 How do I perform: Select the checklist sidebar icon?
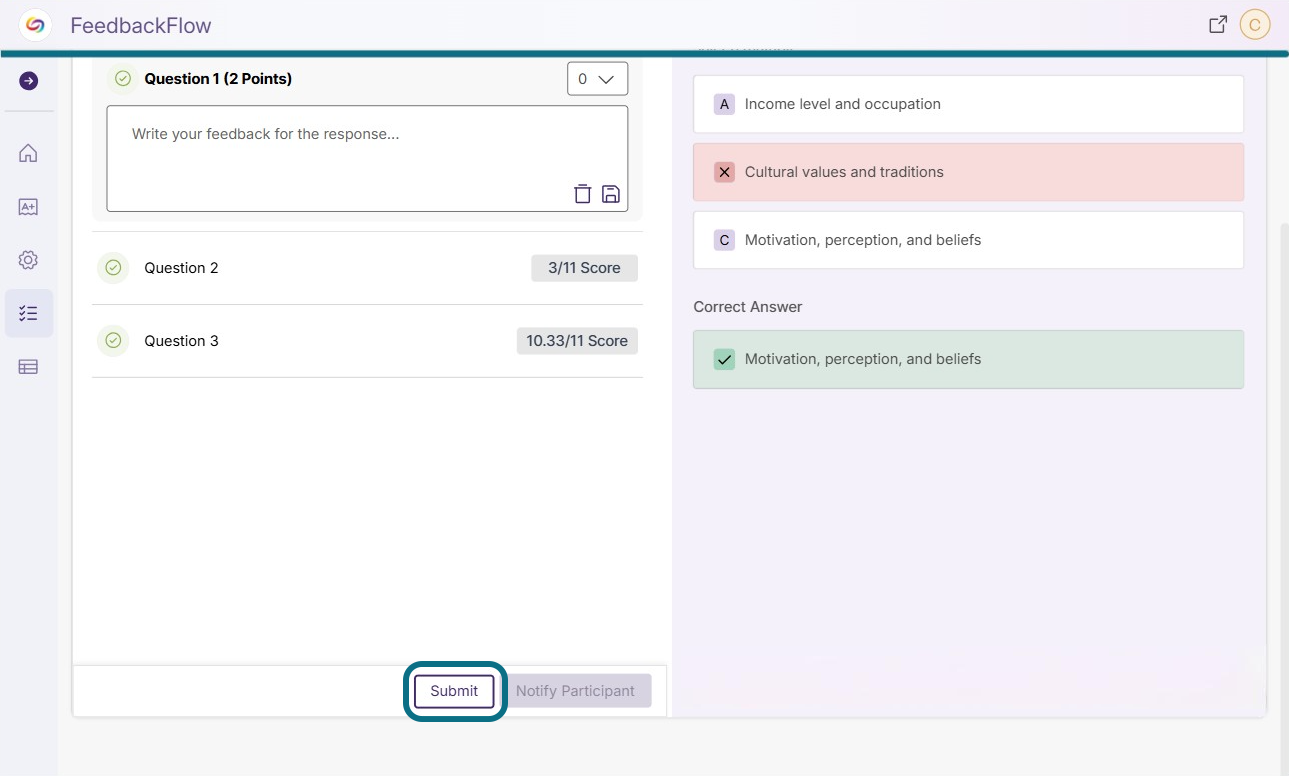[x=28, y=313]
